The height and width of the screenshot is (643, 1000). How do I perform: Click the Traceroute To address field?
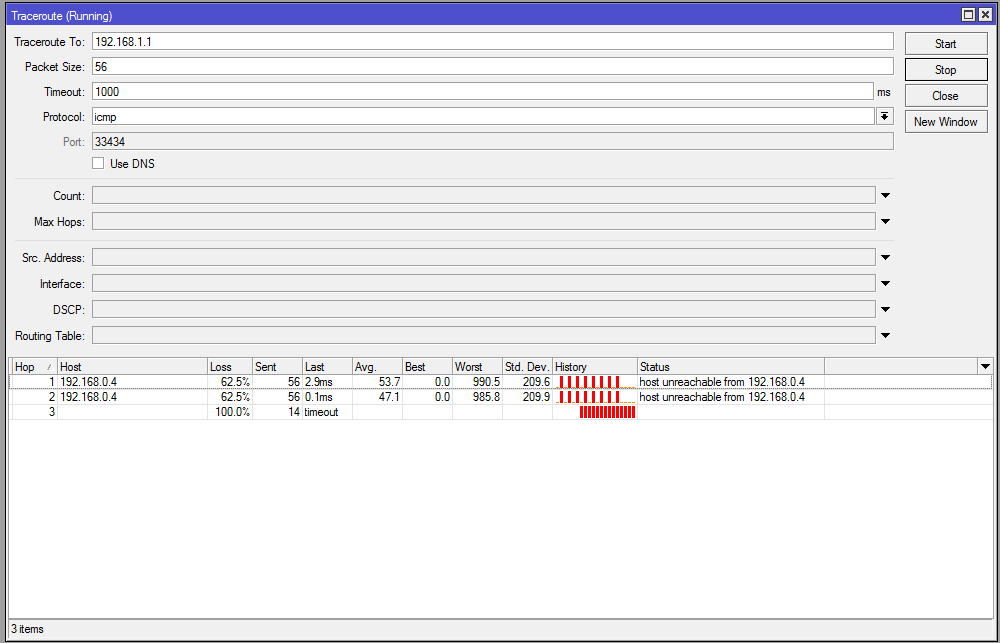coord(492,41)
